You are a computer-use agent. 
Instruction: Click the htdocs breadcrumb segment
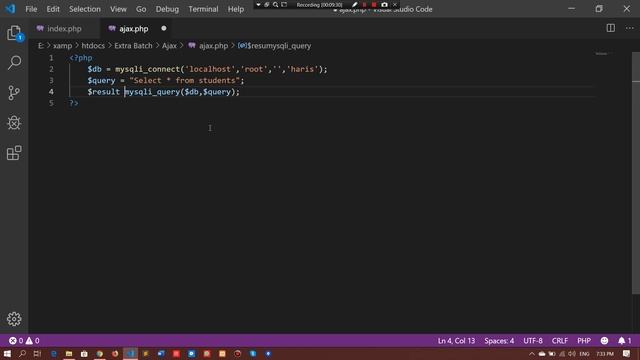[x=93, y=46]
